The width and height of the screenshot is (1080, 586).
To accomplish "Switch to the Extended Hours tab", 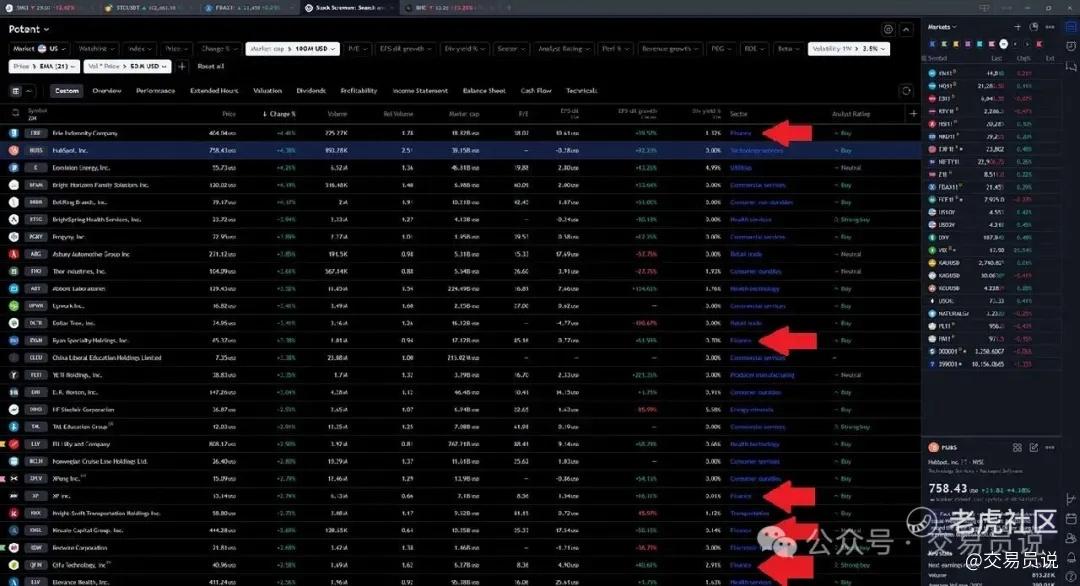I will pos(214,91).
